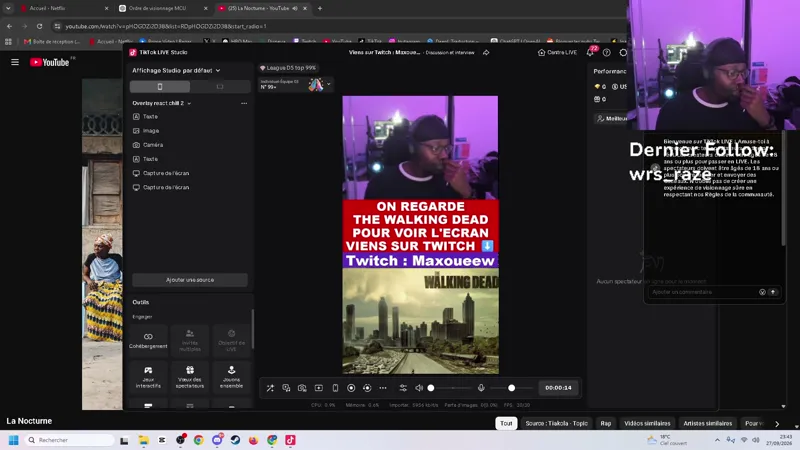Switch to portrait phone layout toggle
Viewport: 800px width, 450px height.
pos(160,87)
